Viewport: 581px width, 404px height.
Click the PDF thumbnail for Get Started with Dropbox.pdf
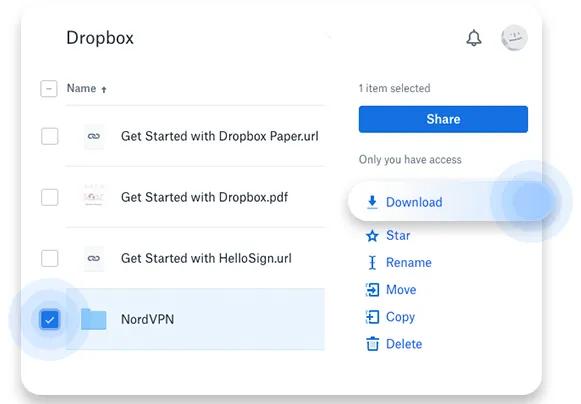94,196
